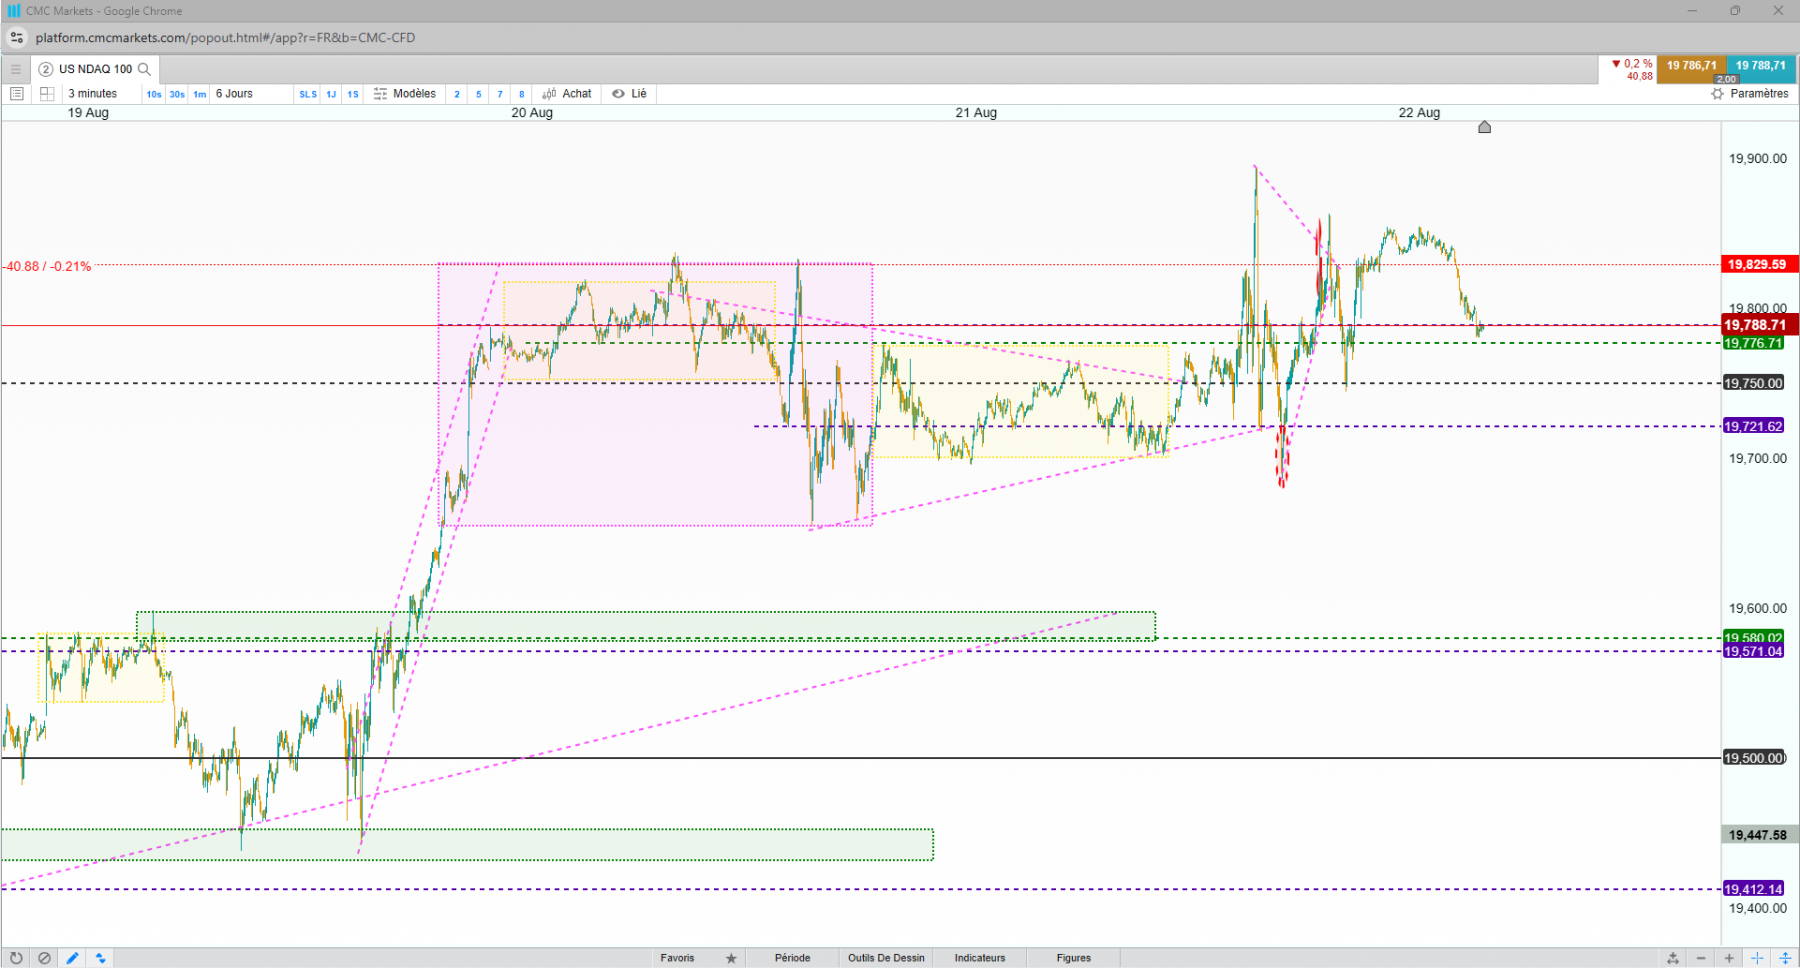Click the Paramètres settings button
The image size is (1800, 968).
coord(1750,94)
